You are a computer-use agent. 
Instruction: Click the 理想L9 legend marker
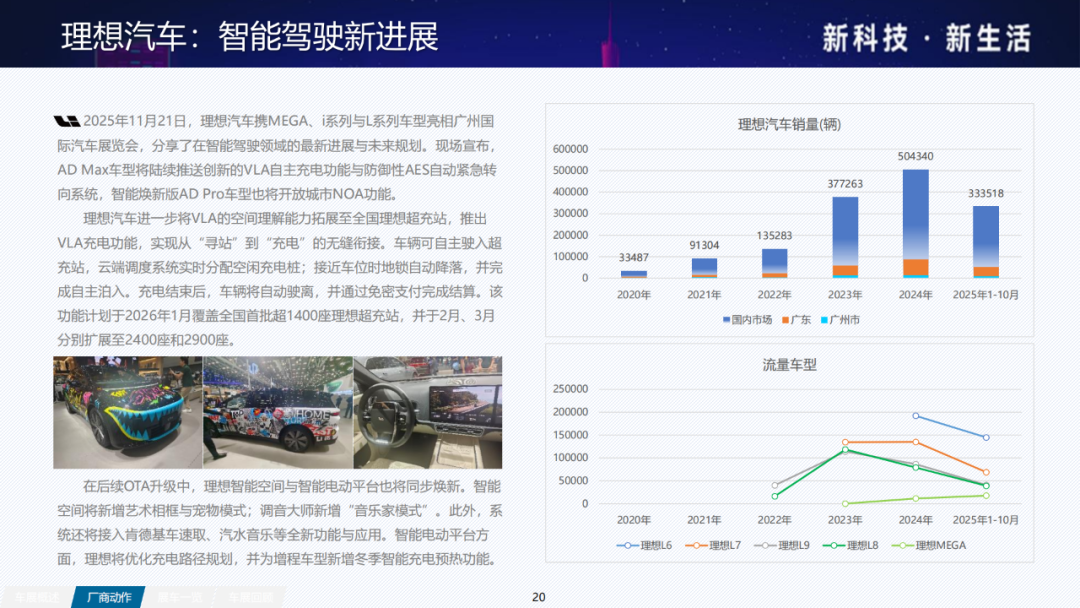(765, 545)
